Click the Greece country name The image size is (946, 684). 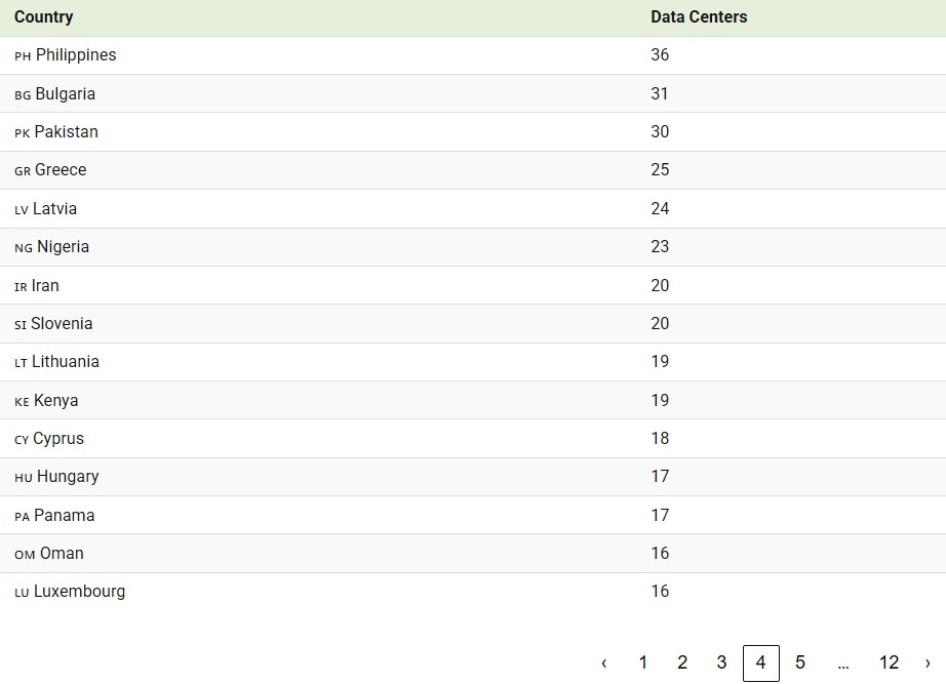60,170
